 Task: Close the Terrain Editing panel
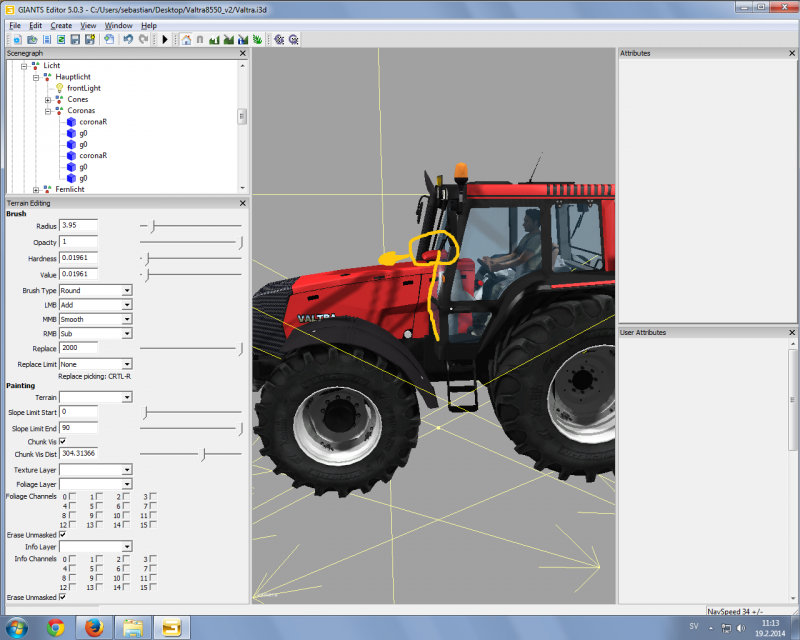click(x=243, y=203)
